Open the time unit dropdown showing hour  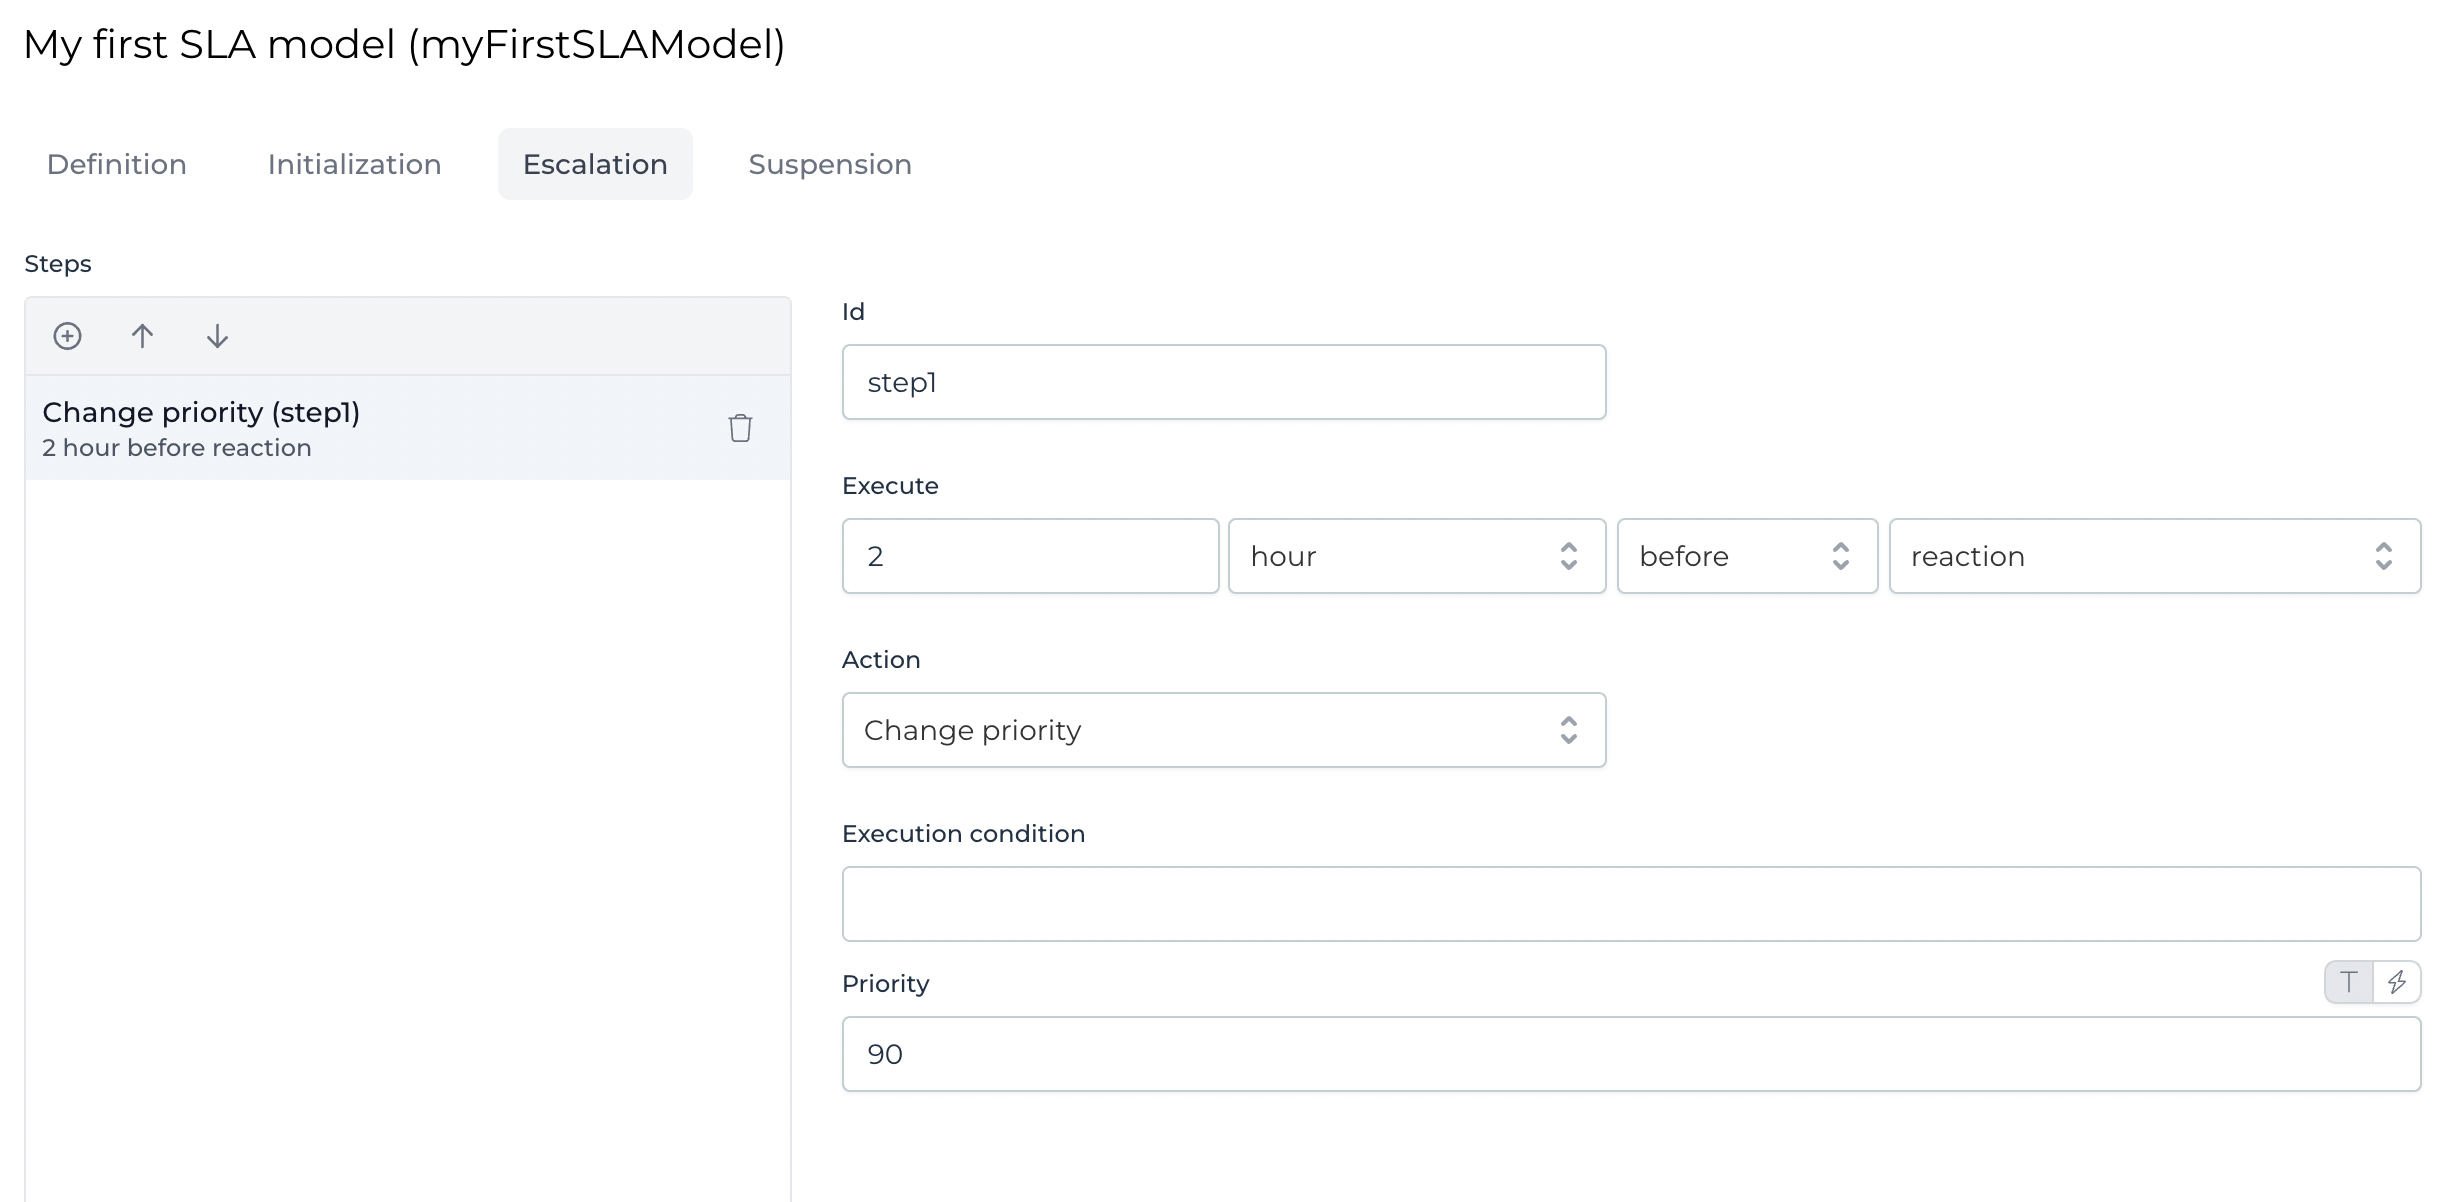[1416, 556]
